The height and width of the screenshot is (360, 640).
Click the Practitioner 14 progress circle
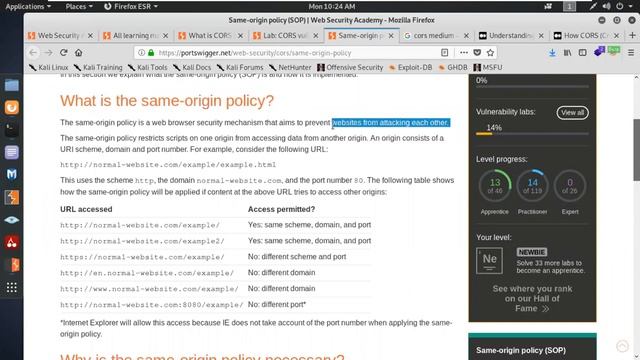(532, 186)
